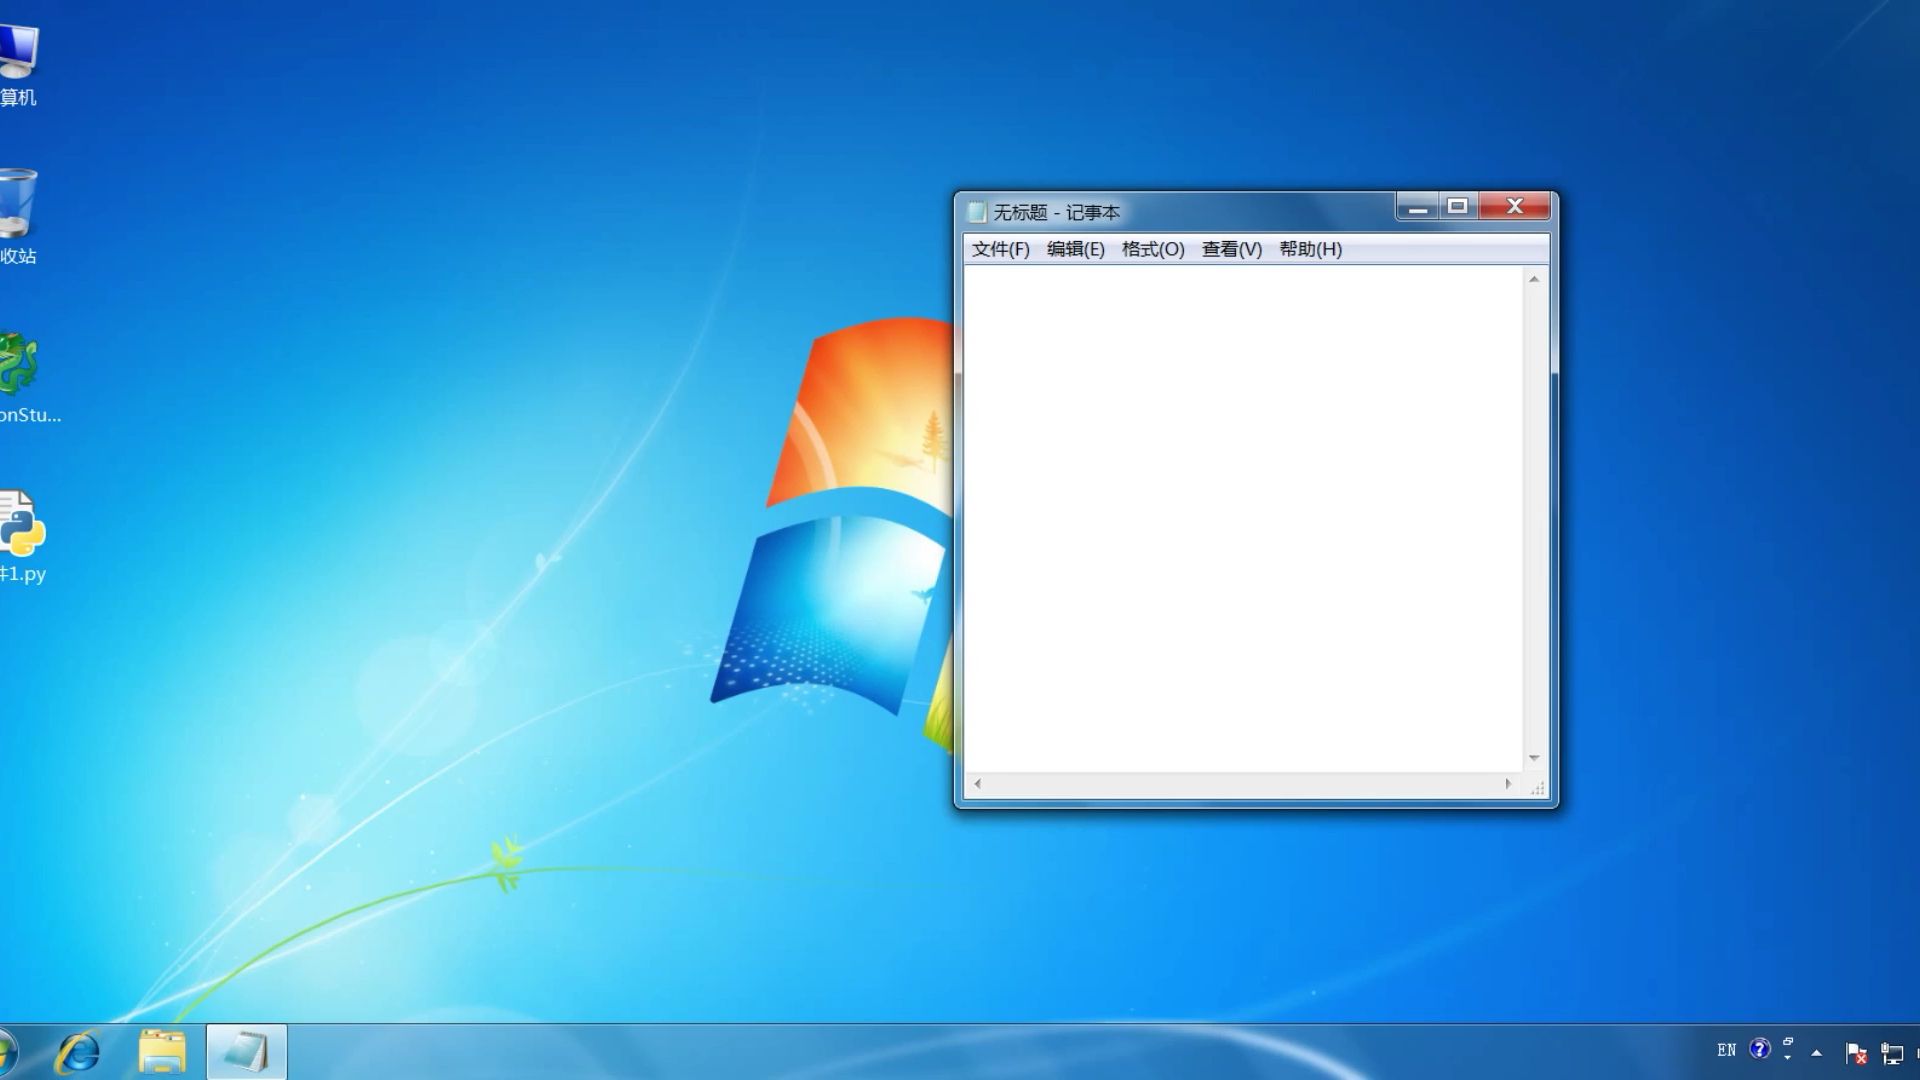The image size is (1920, 1080).
Task: Open the 帮助(H) menu
Action: (1310, 249)
